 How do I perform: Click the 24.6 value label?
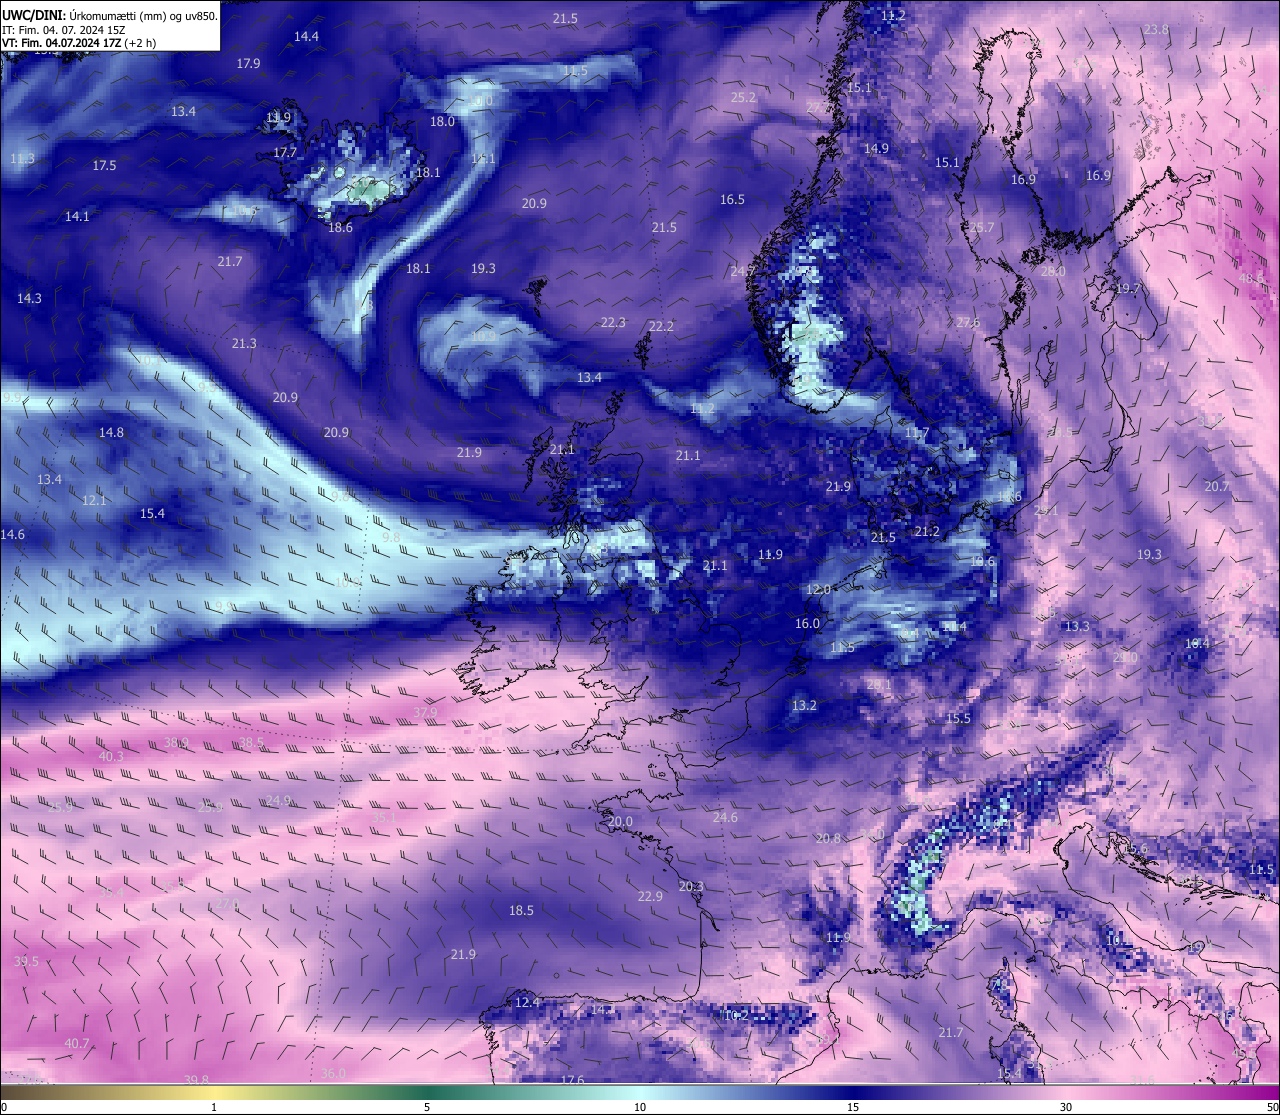point(725,818)
